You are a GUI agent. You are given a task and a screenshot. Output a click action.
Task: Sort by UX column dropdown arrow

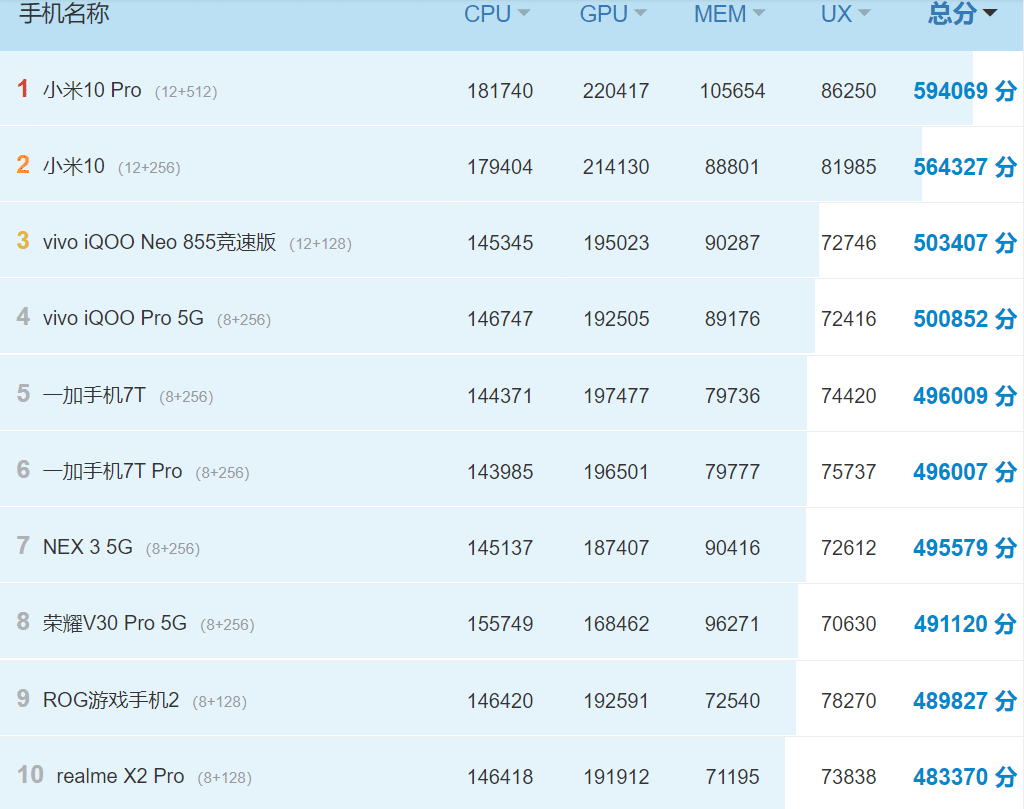864,13
